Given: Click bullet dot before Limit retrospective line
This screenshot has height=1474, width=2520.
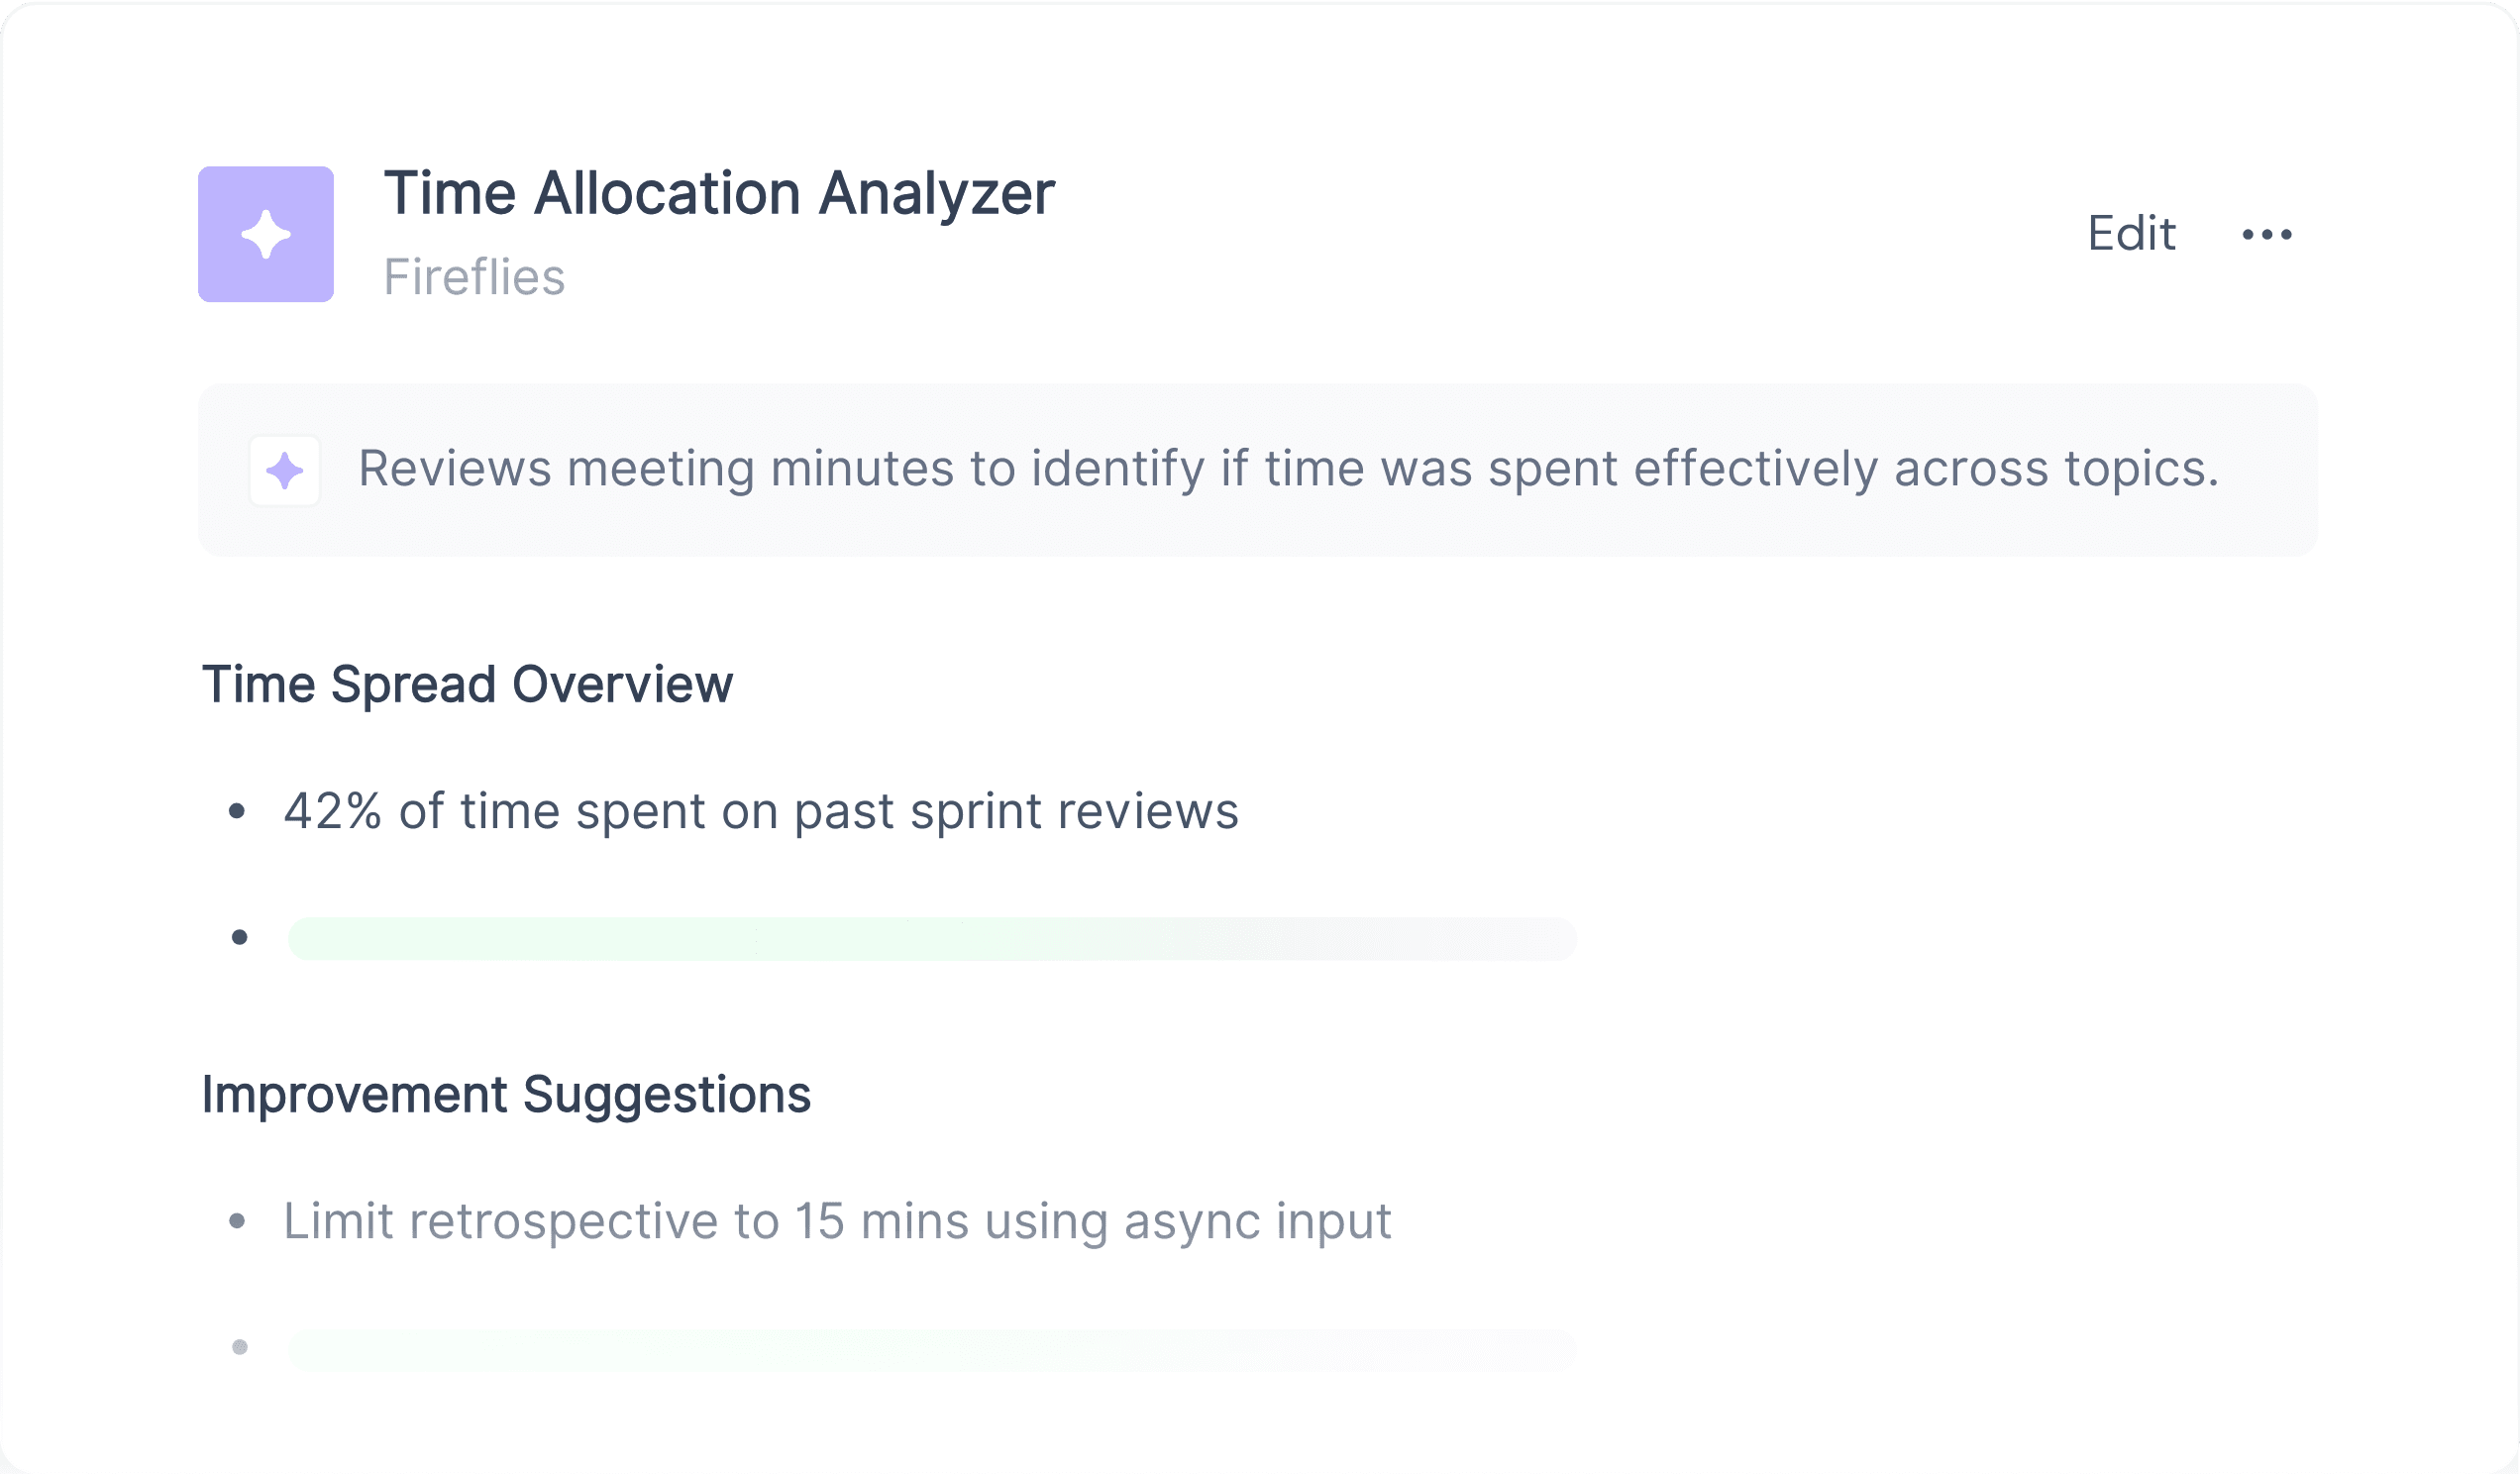Looking at the screenshot, I should 237,1220.
